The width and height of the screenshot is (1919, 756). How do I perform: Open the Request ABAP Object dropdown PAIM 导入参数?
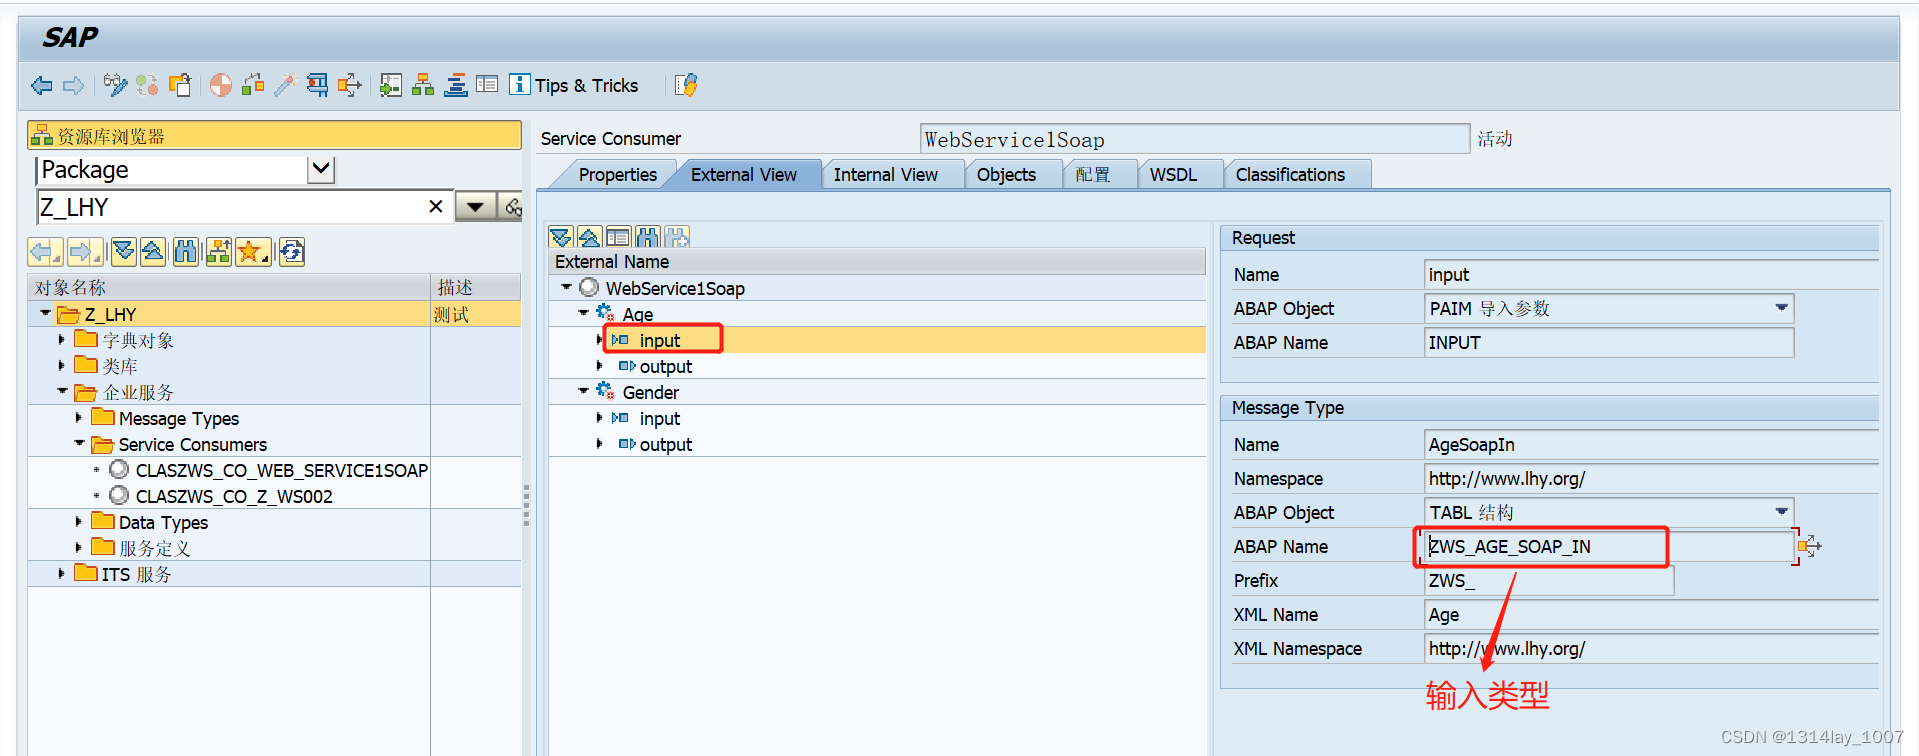pyautogui.click(x=1781, y=308)
